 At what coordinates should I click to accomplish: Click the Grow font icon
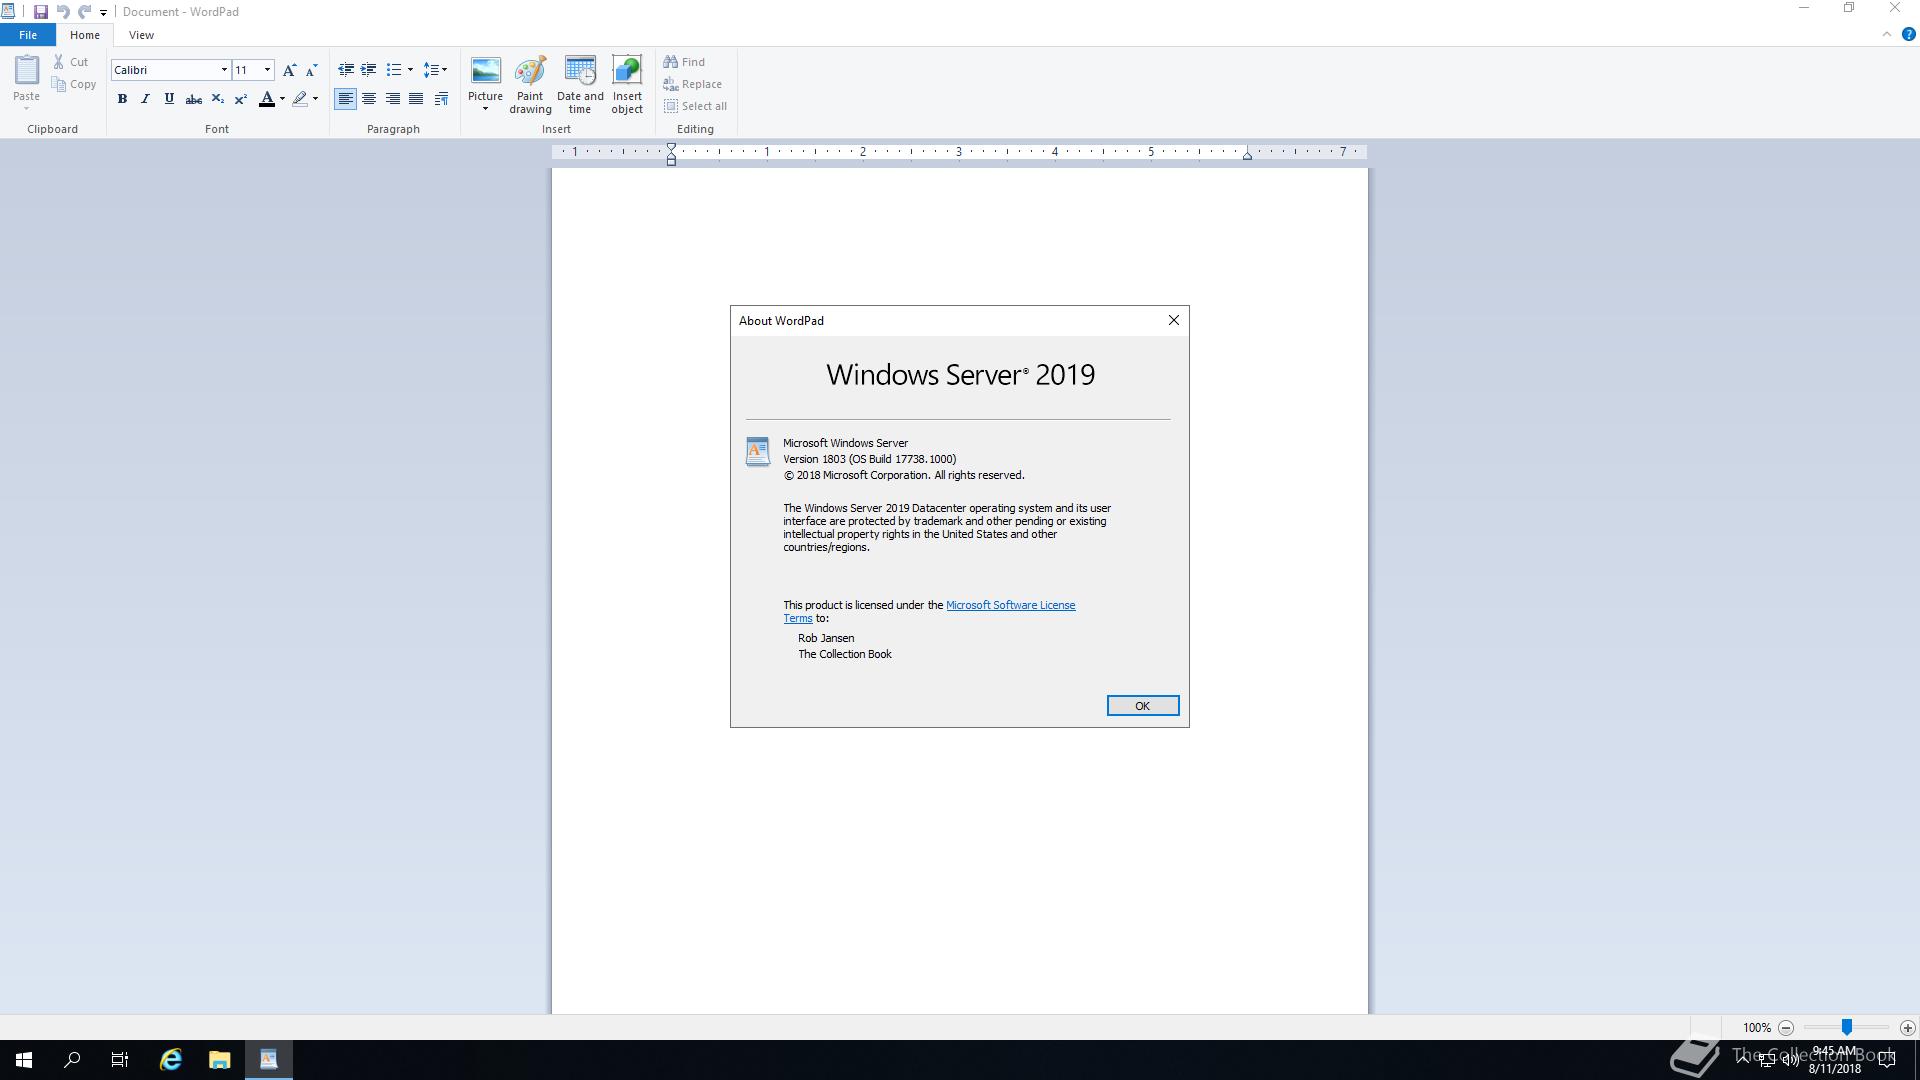[x=289, y=70]
